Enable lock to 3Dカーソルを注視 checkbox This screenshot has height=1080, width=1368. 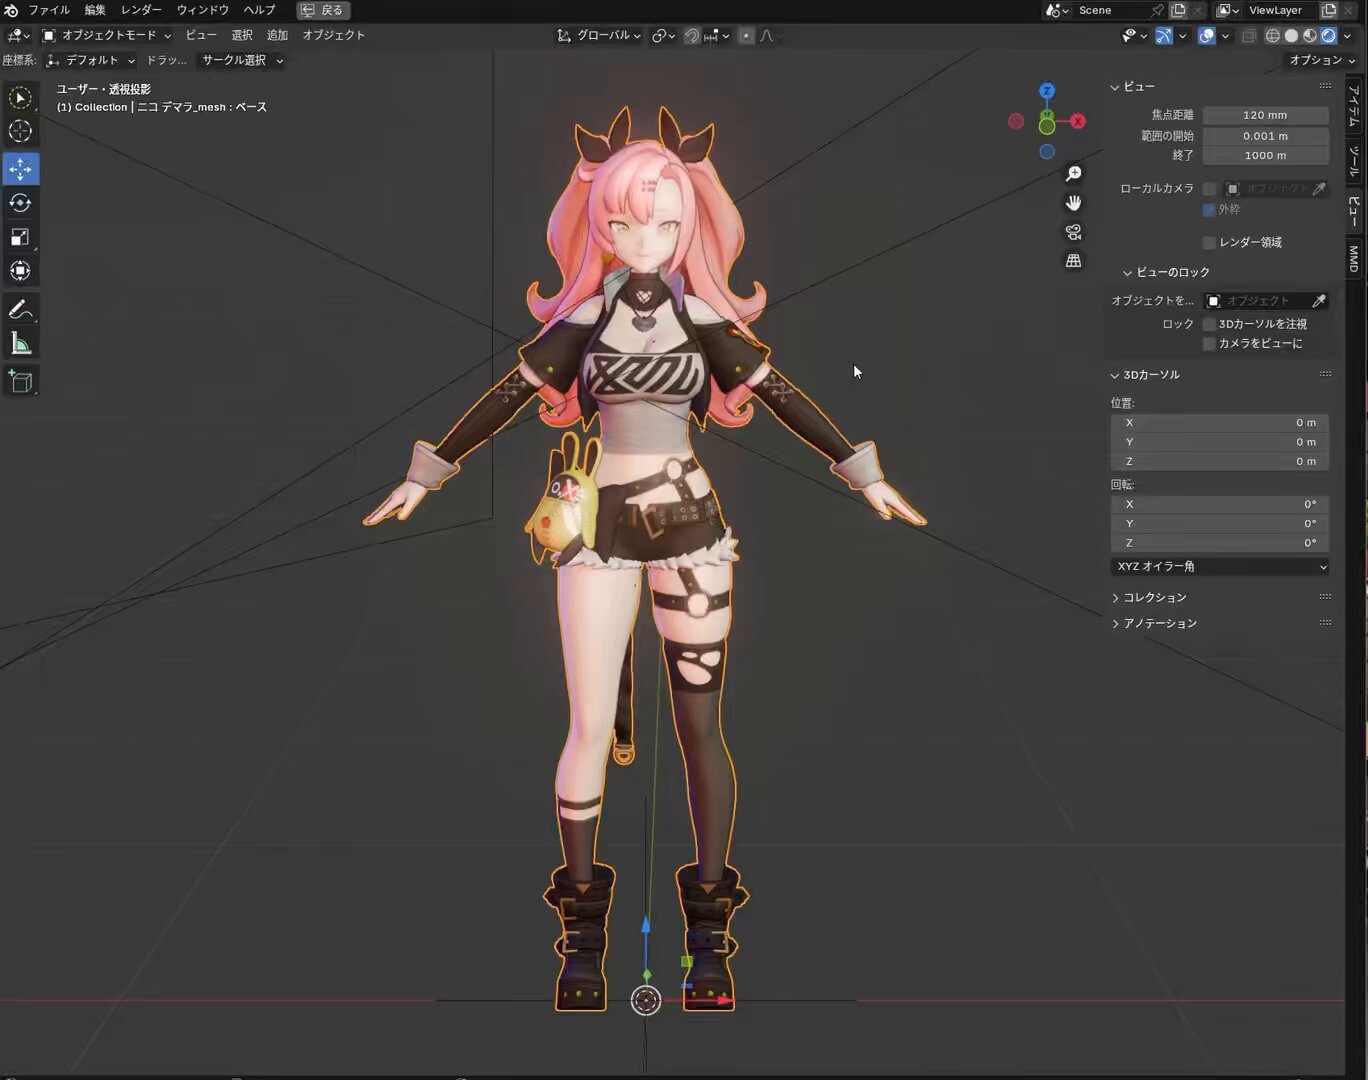tap(1209, 324)
